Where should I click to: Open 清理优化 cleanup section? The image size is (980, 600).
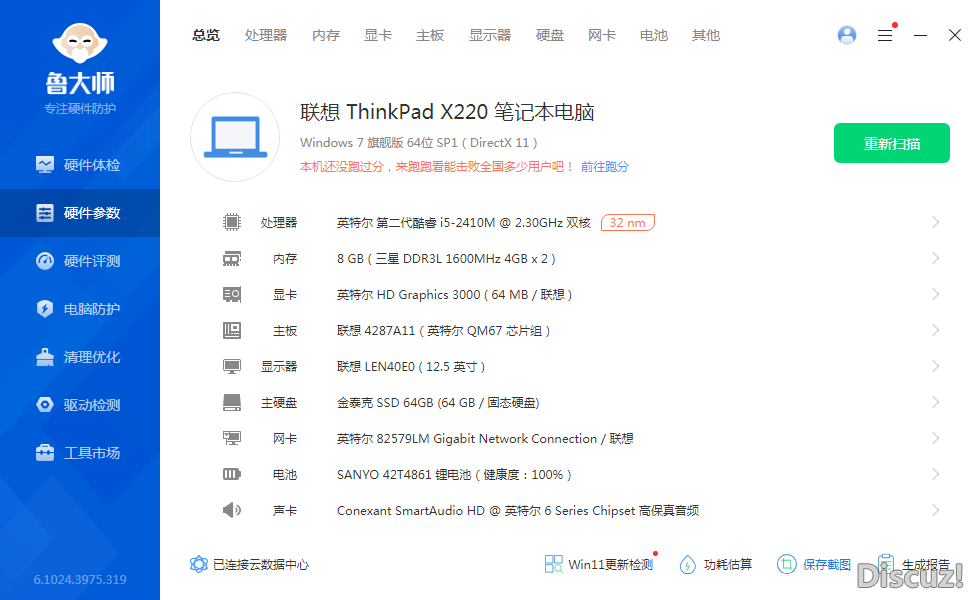point(79,357)
